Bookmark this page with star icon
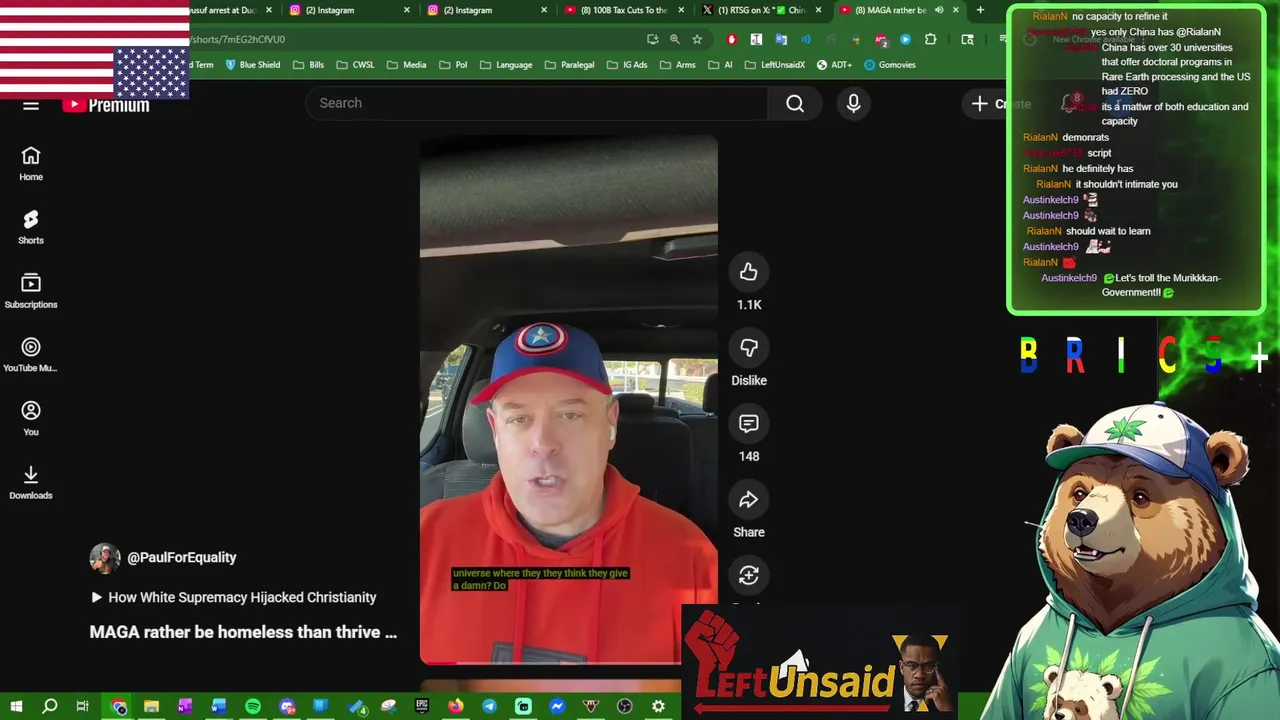Screen dimensions: 1280x720 [697, 39]
